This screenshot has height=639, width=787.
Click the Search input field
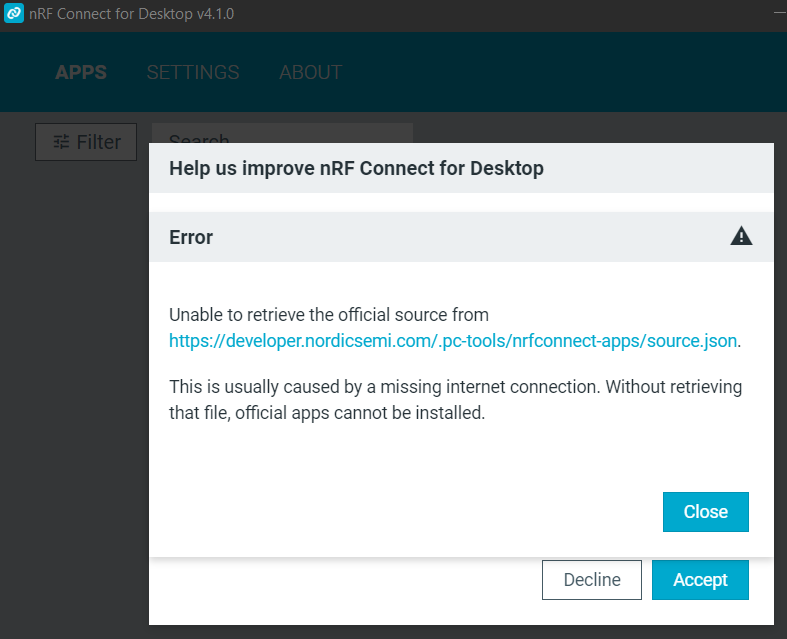point(282,134)
